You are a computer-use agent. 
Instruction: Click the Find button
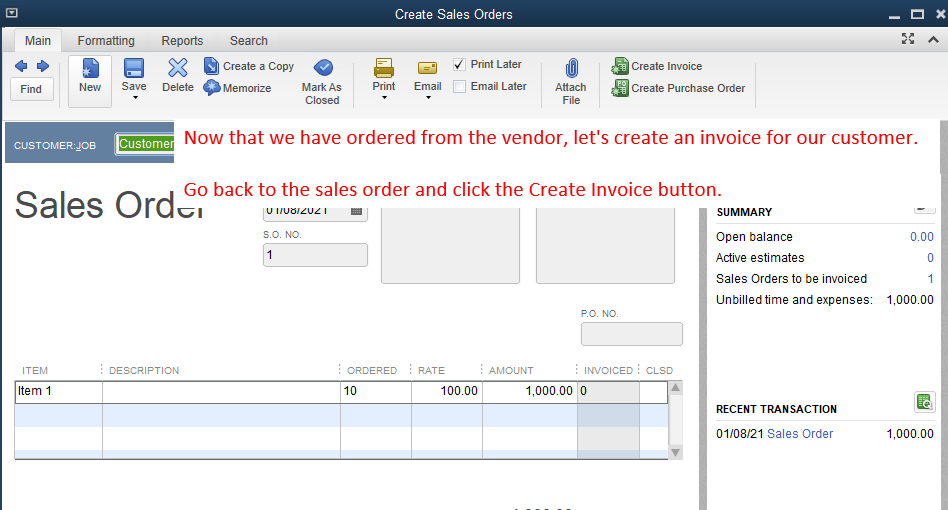31,89
